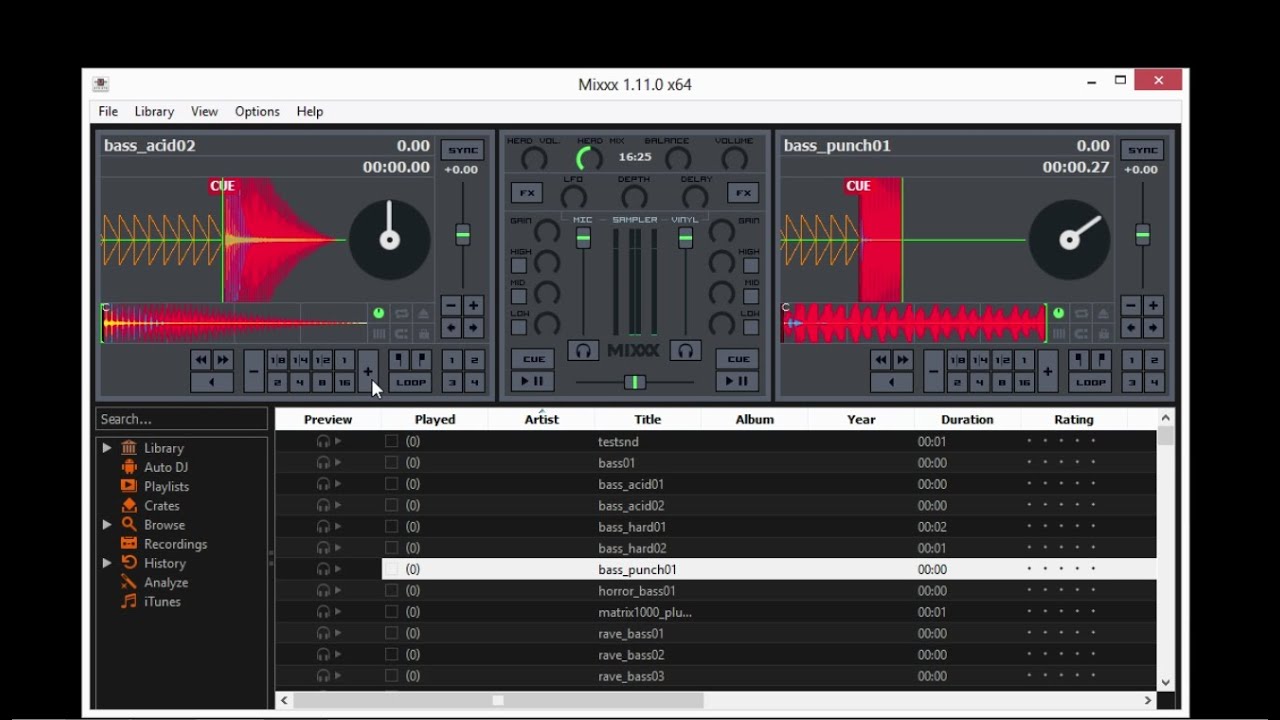Sort library by Year column header
The width and height of the screenshot is (1280, 720).
click(x=861, y=419)
